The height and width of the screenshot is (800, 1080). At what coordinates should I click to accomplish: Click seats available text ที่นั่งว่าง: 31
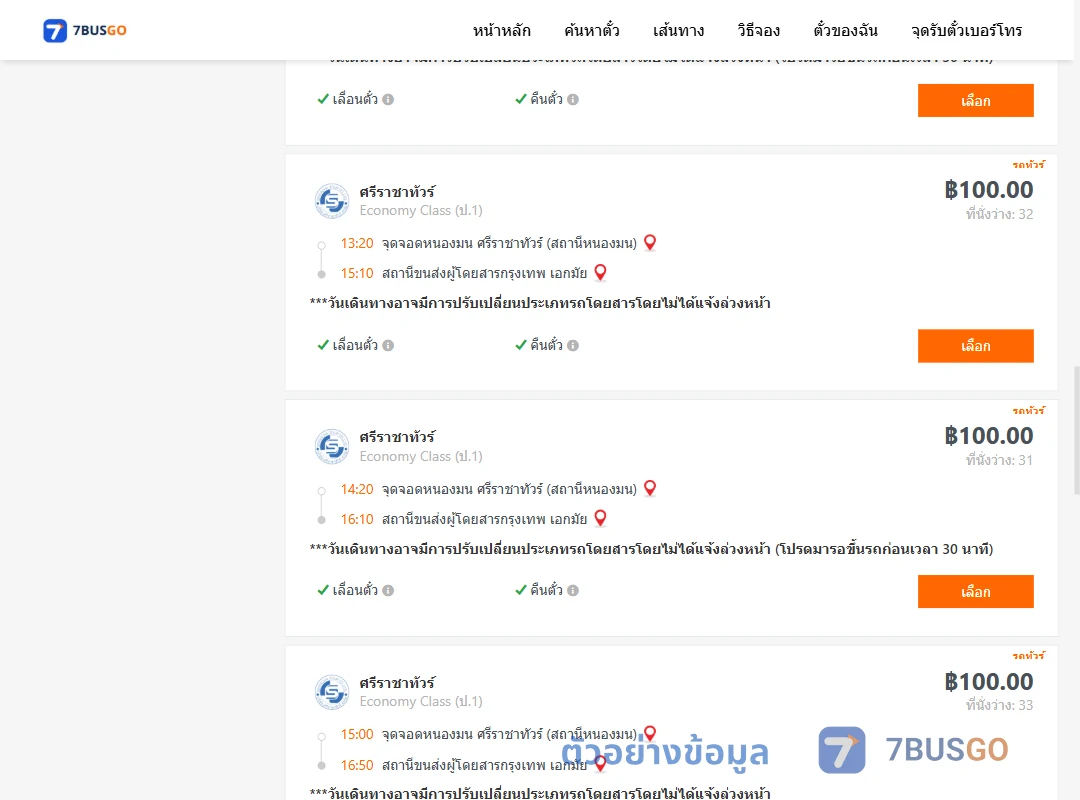999,460
